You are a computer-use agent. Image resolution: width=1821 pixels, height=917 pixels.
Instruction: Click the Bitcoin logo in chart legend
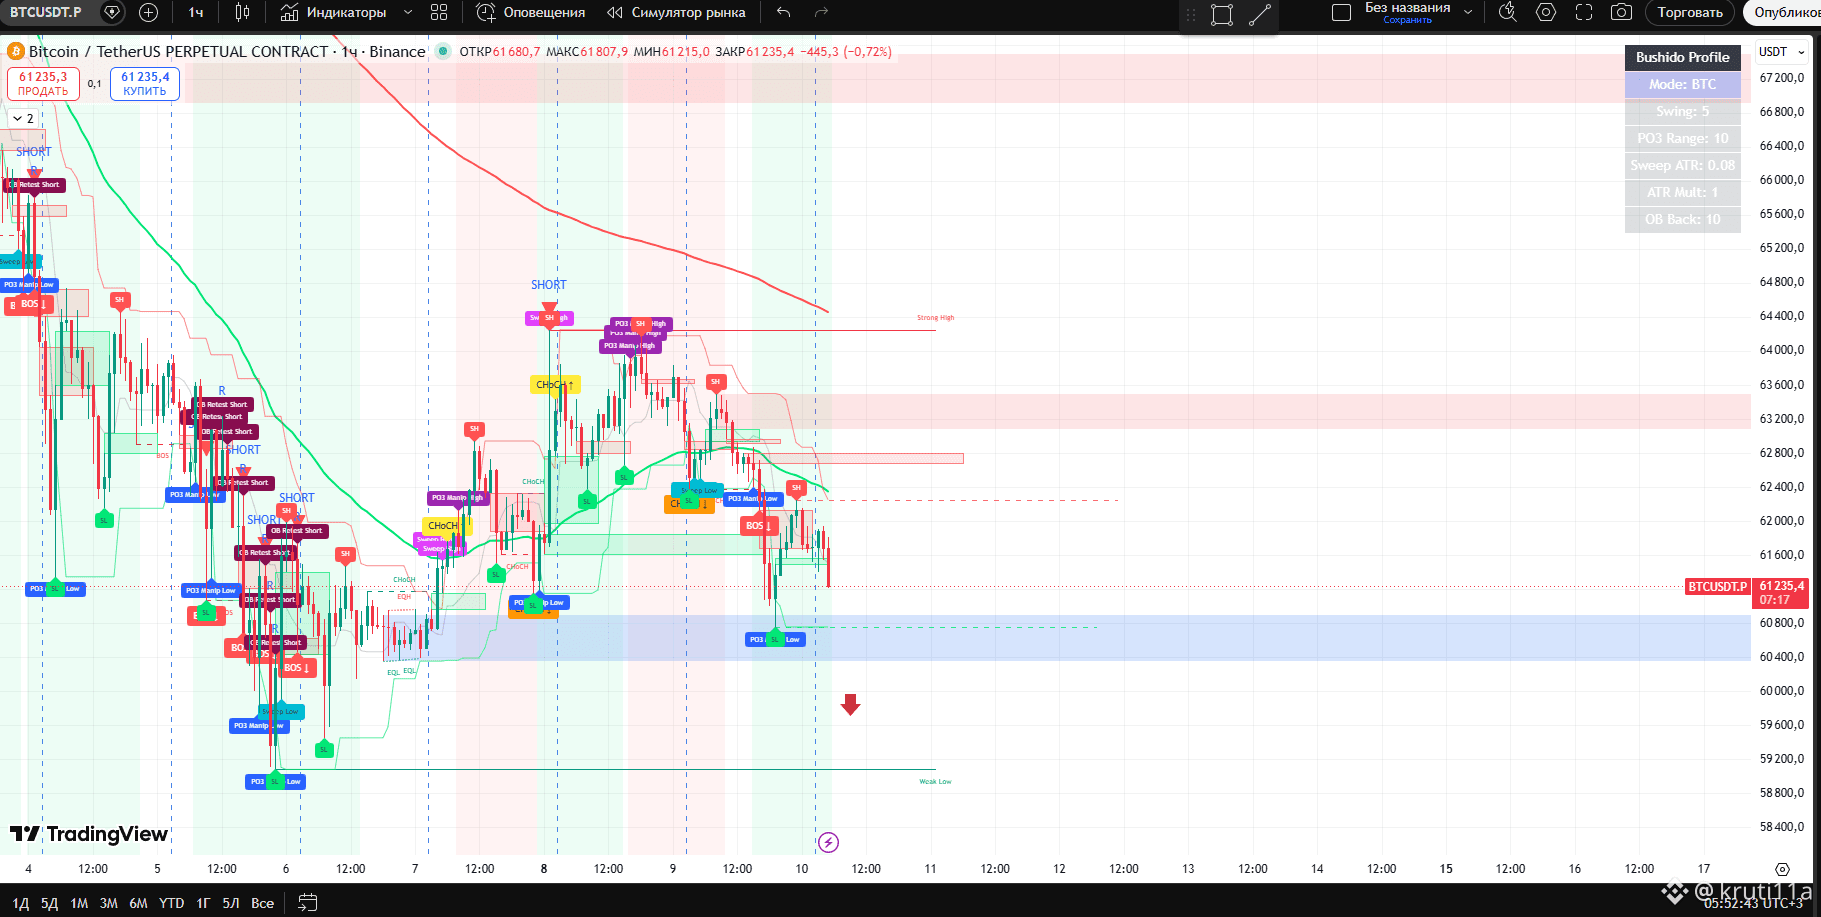(15, 52)
